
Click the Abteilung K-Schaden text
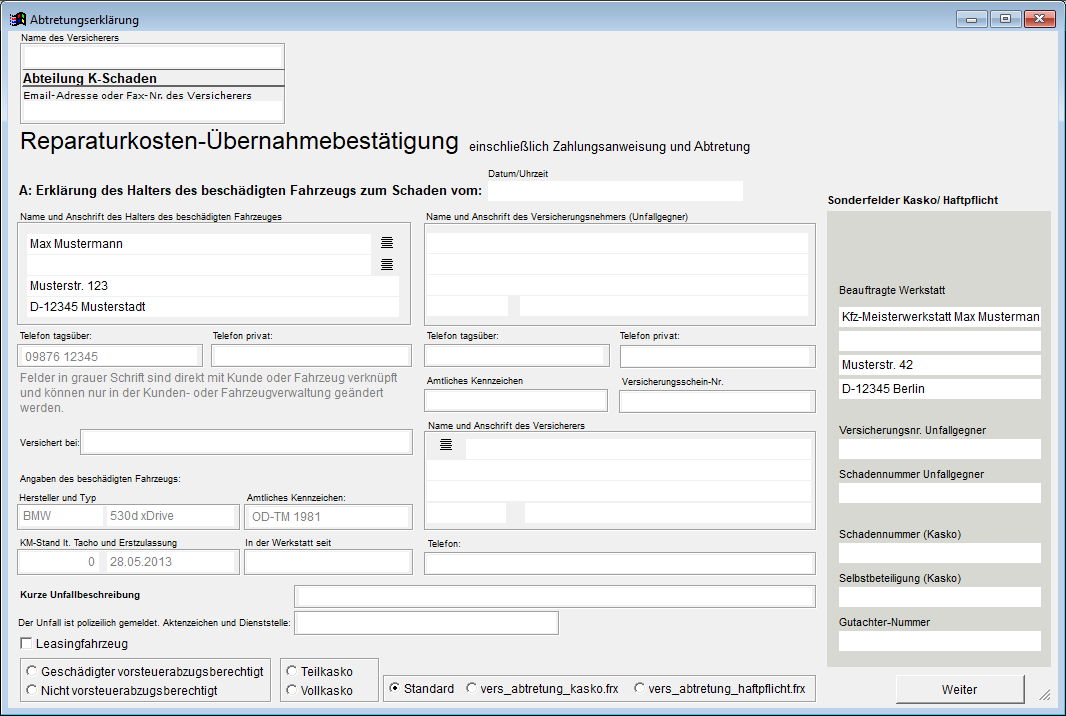(x=90, y=78)
